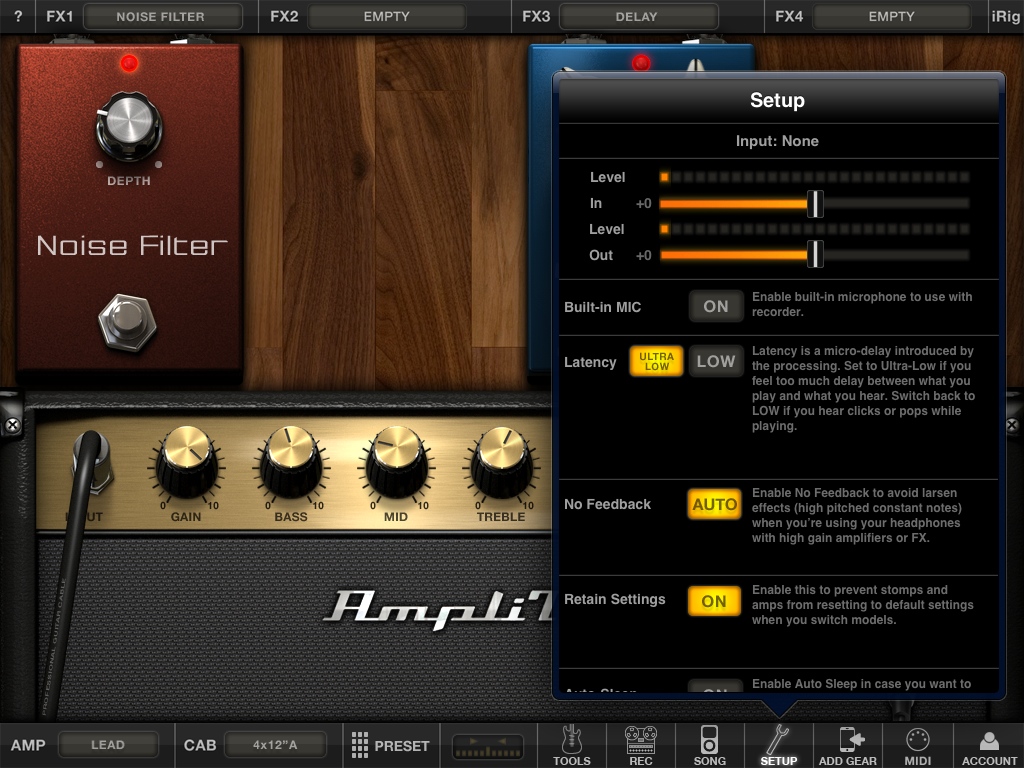Screen dimensions: 1024x768
Task: Open FX4 Empty slot selector
Action: (x=891, y=16)
